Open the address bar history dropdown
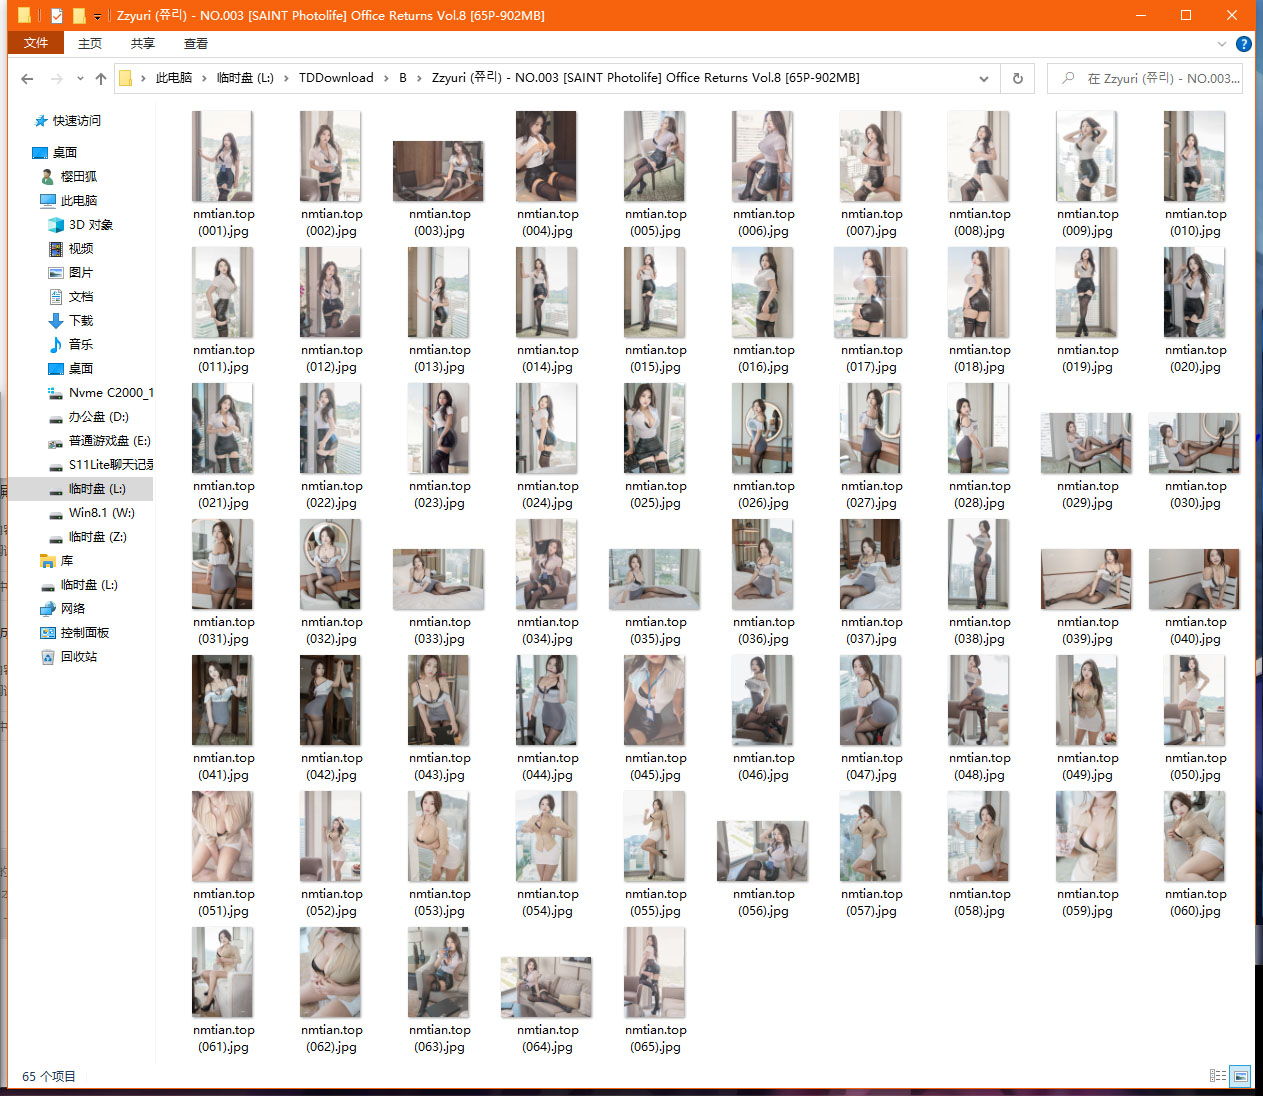1263x1096 pixels. click(983, 78)
